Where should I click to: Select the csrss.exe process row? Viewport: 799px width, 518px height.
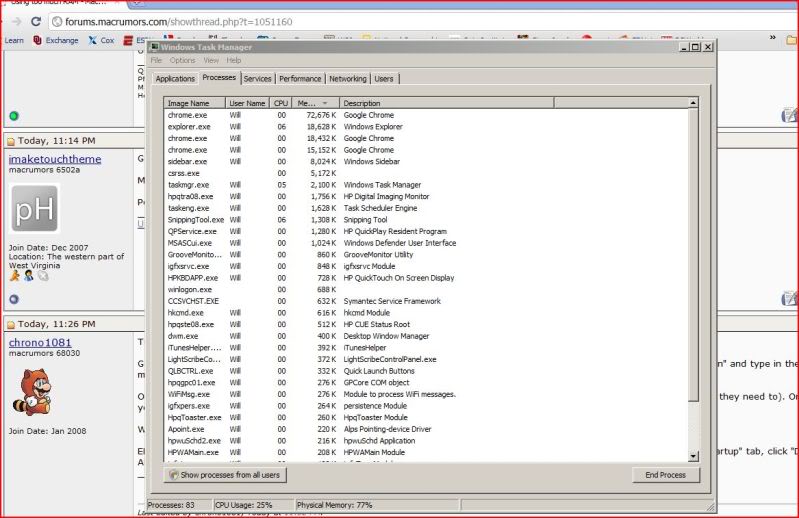pyautogui.click(x=426, y=173)
